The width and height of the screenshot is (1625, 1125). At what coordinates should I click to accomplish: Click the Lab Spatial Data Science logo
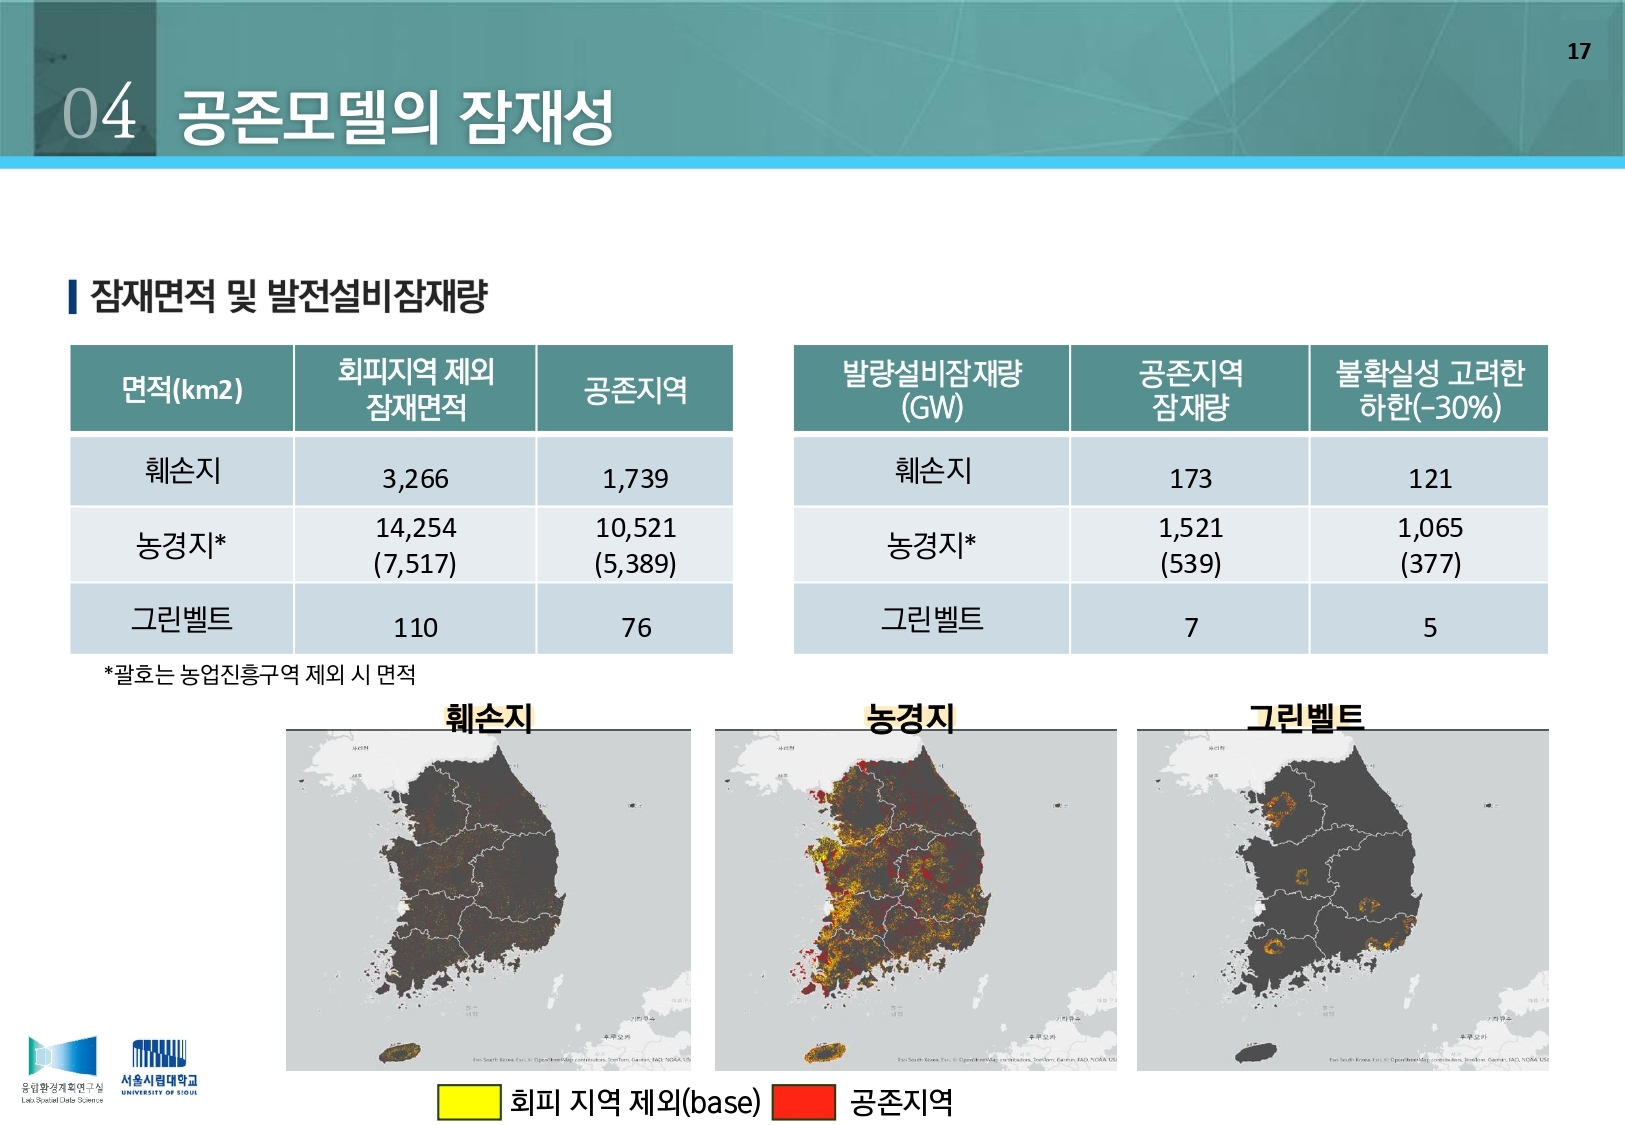[62, 1069]
